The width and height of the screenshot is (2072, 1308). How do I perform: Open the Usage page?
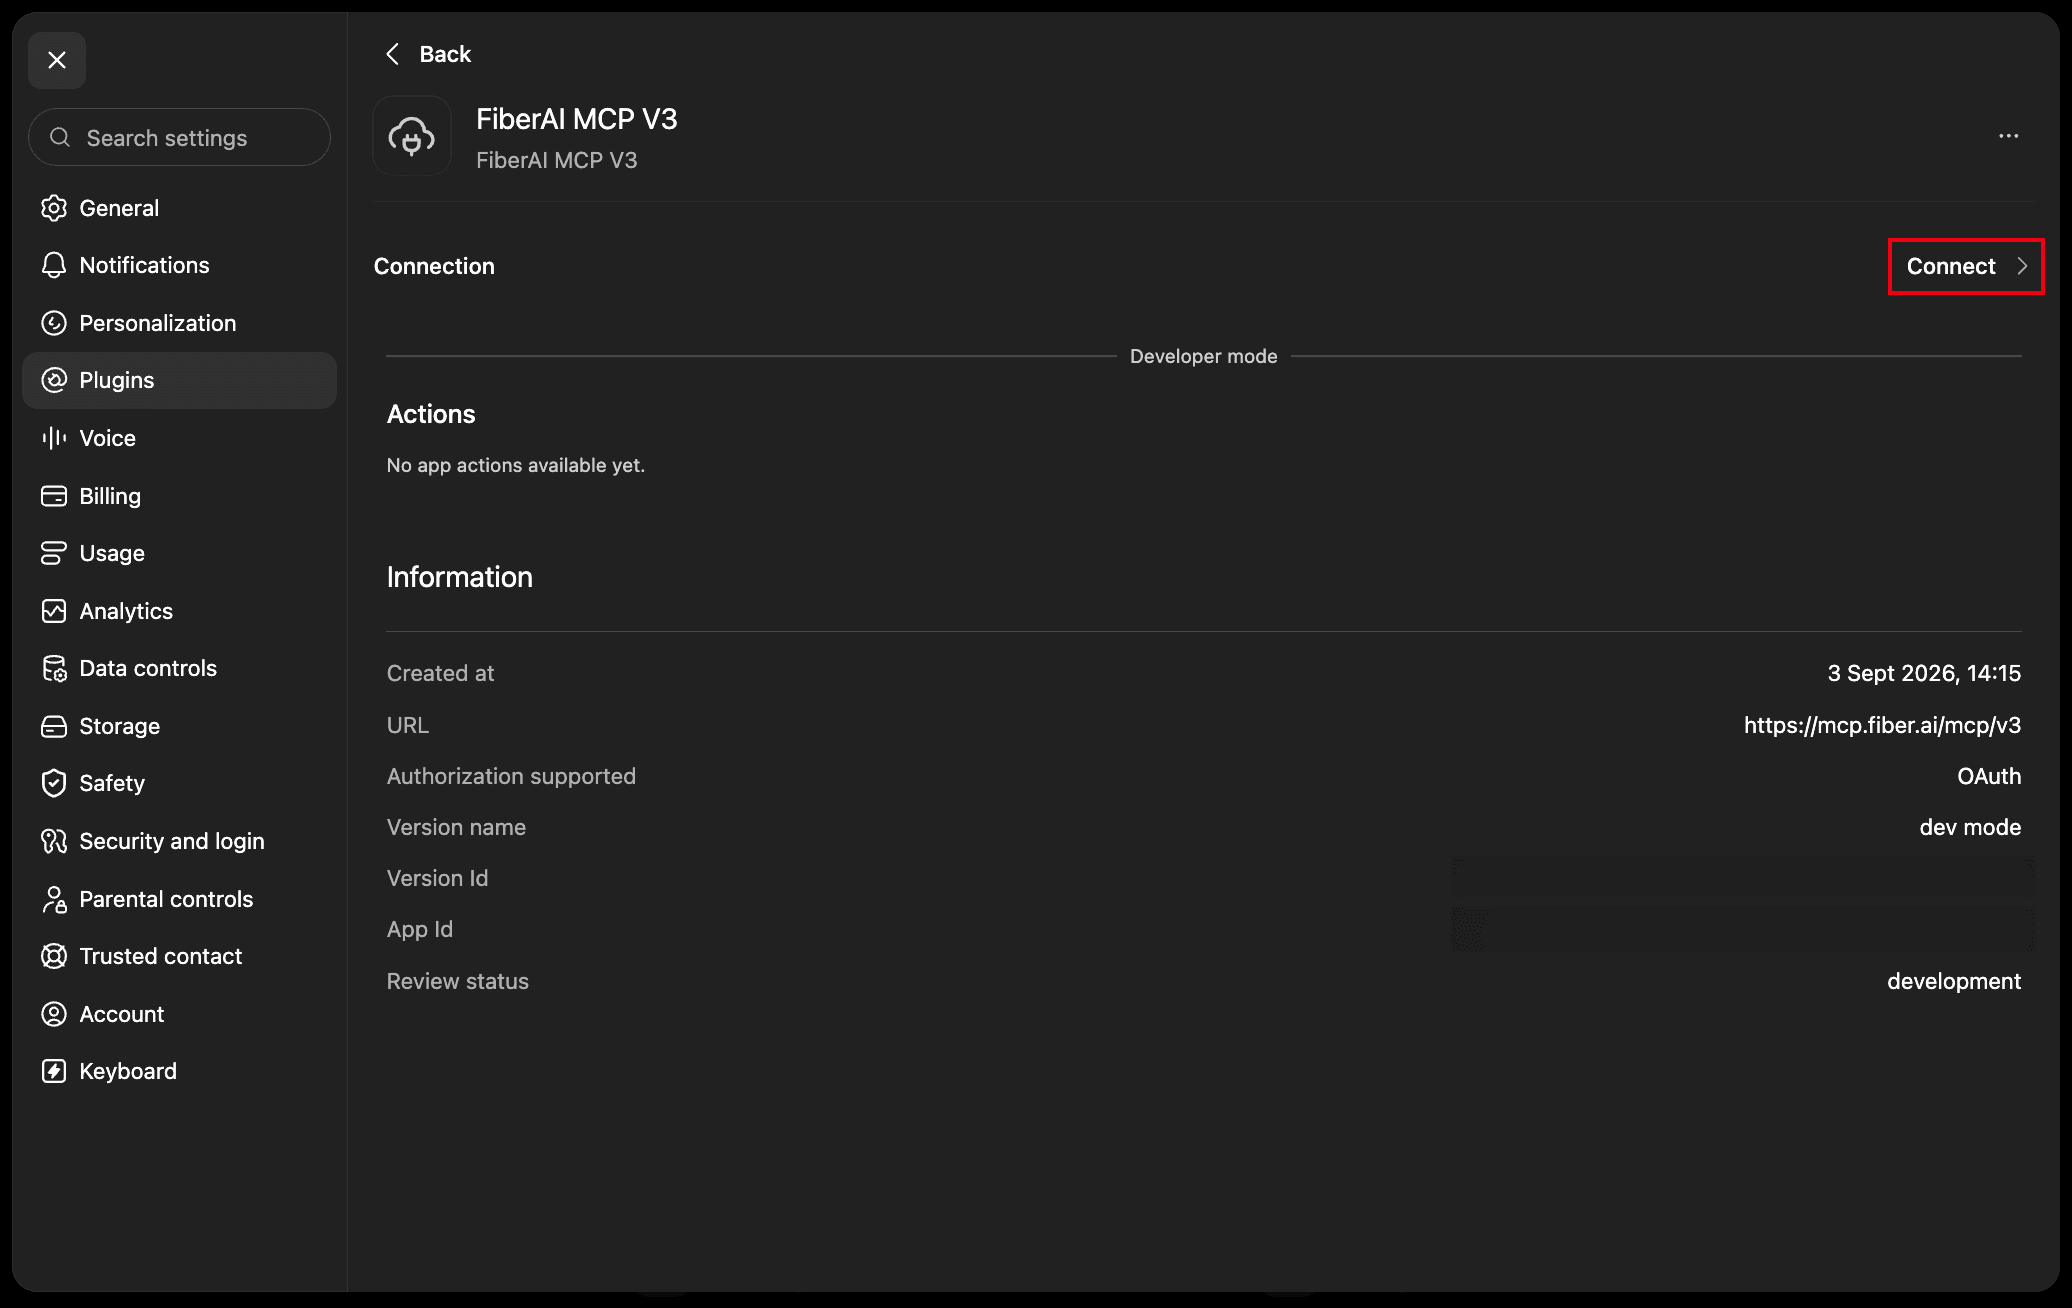click(x=180, y=553)
